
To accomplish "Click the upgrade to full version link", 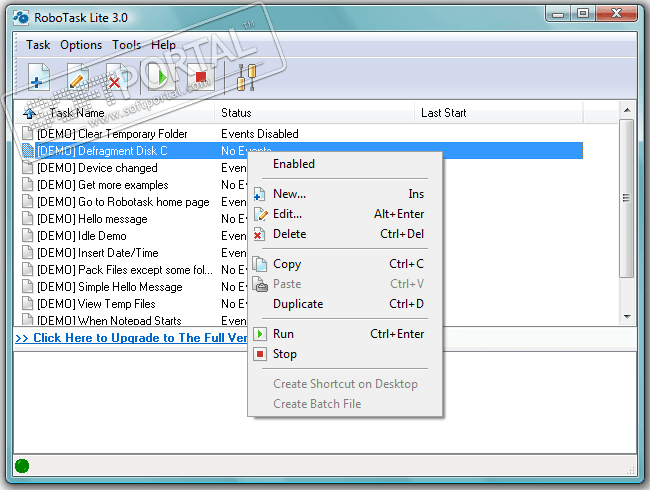I will pyautogui.click(x=131, y=338).
